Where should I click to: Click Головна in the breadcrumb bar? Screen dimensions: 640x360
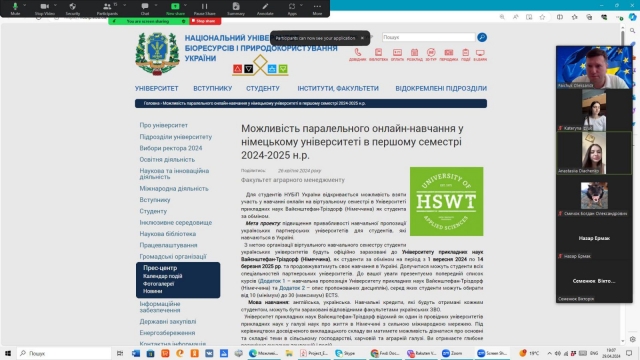(x=151, y=103)
